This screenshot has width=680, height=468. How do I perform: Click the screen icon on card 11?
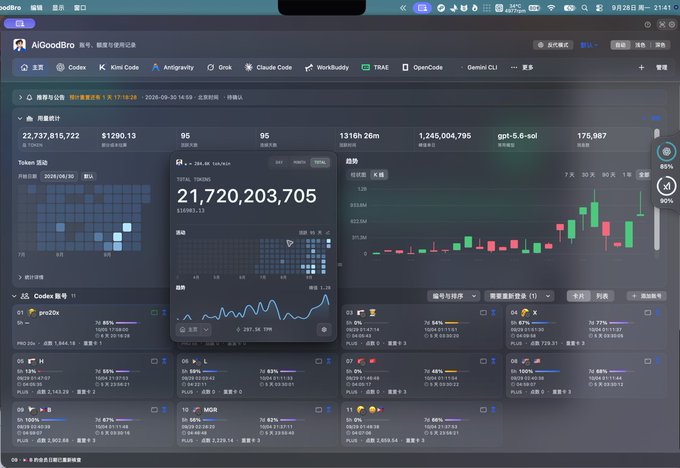483,409
